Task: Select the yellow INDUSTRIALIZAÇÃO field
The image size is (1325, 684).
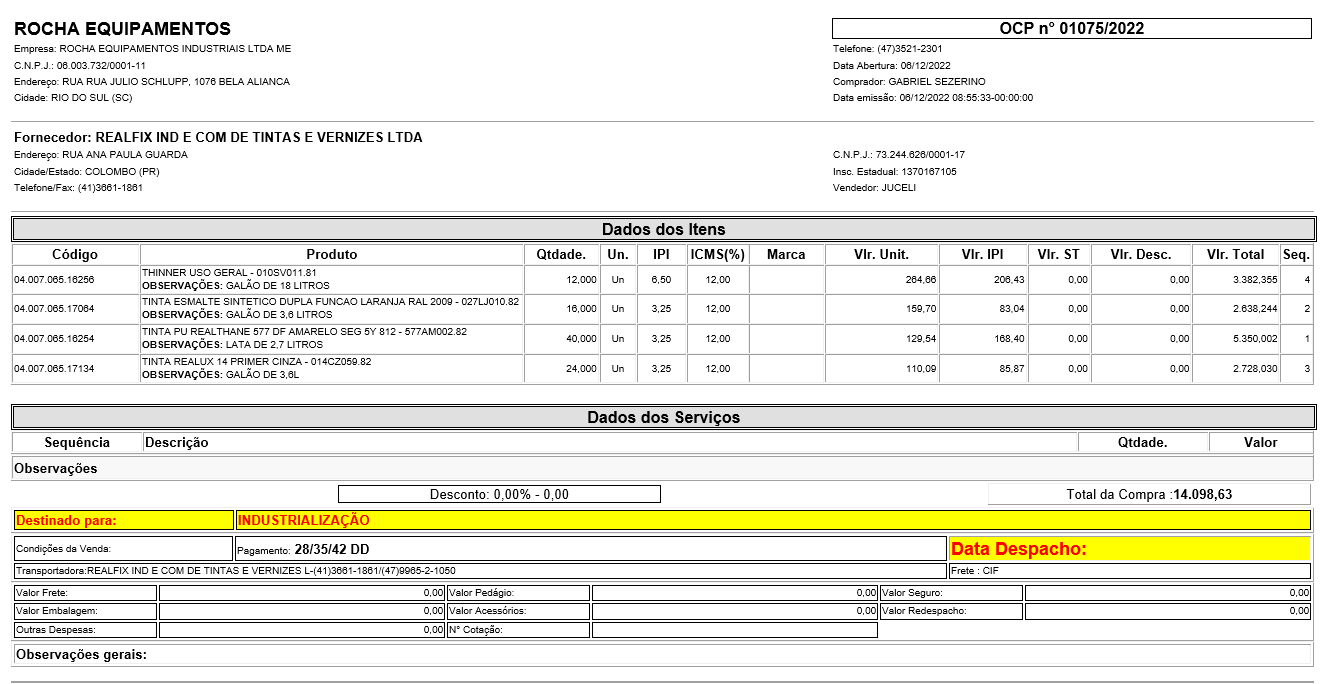Action: tap(772, 520)
